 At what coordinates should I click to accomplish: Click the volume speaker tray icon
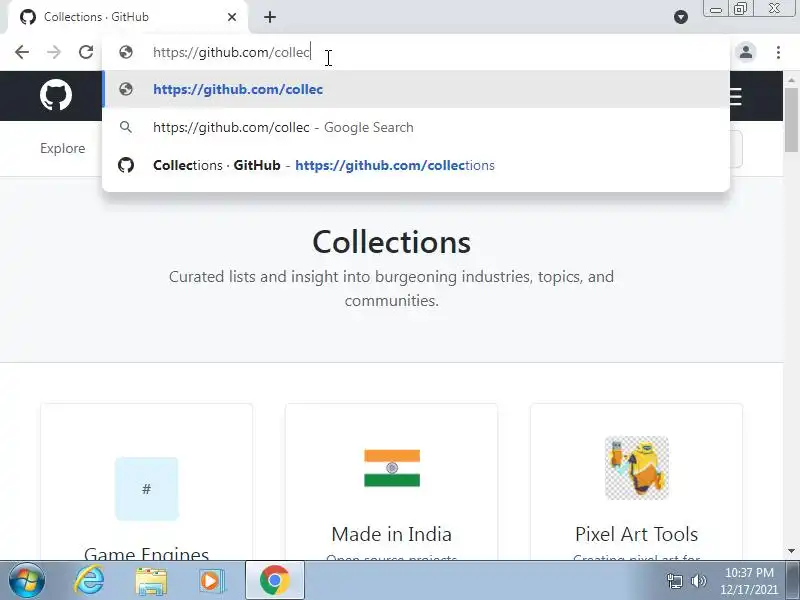698,581
